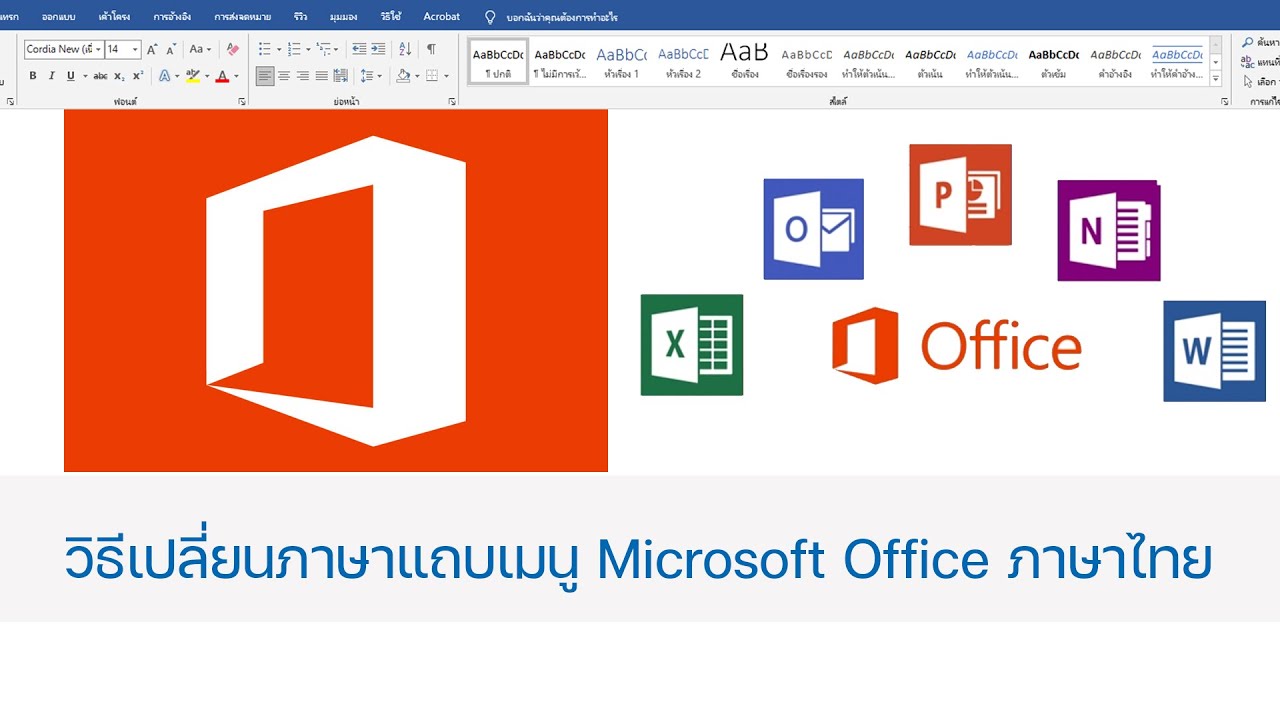Viewport: 1280px width, 720px height.
Task: Click the Outlook app icon in picture
Action: coord(813,229)
